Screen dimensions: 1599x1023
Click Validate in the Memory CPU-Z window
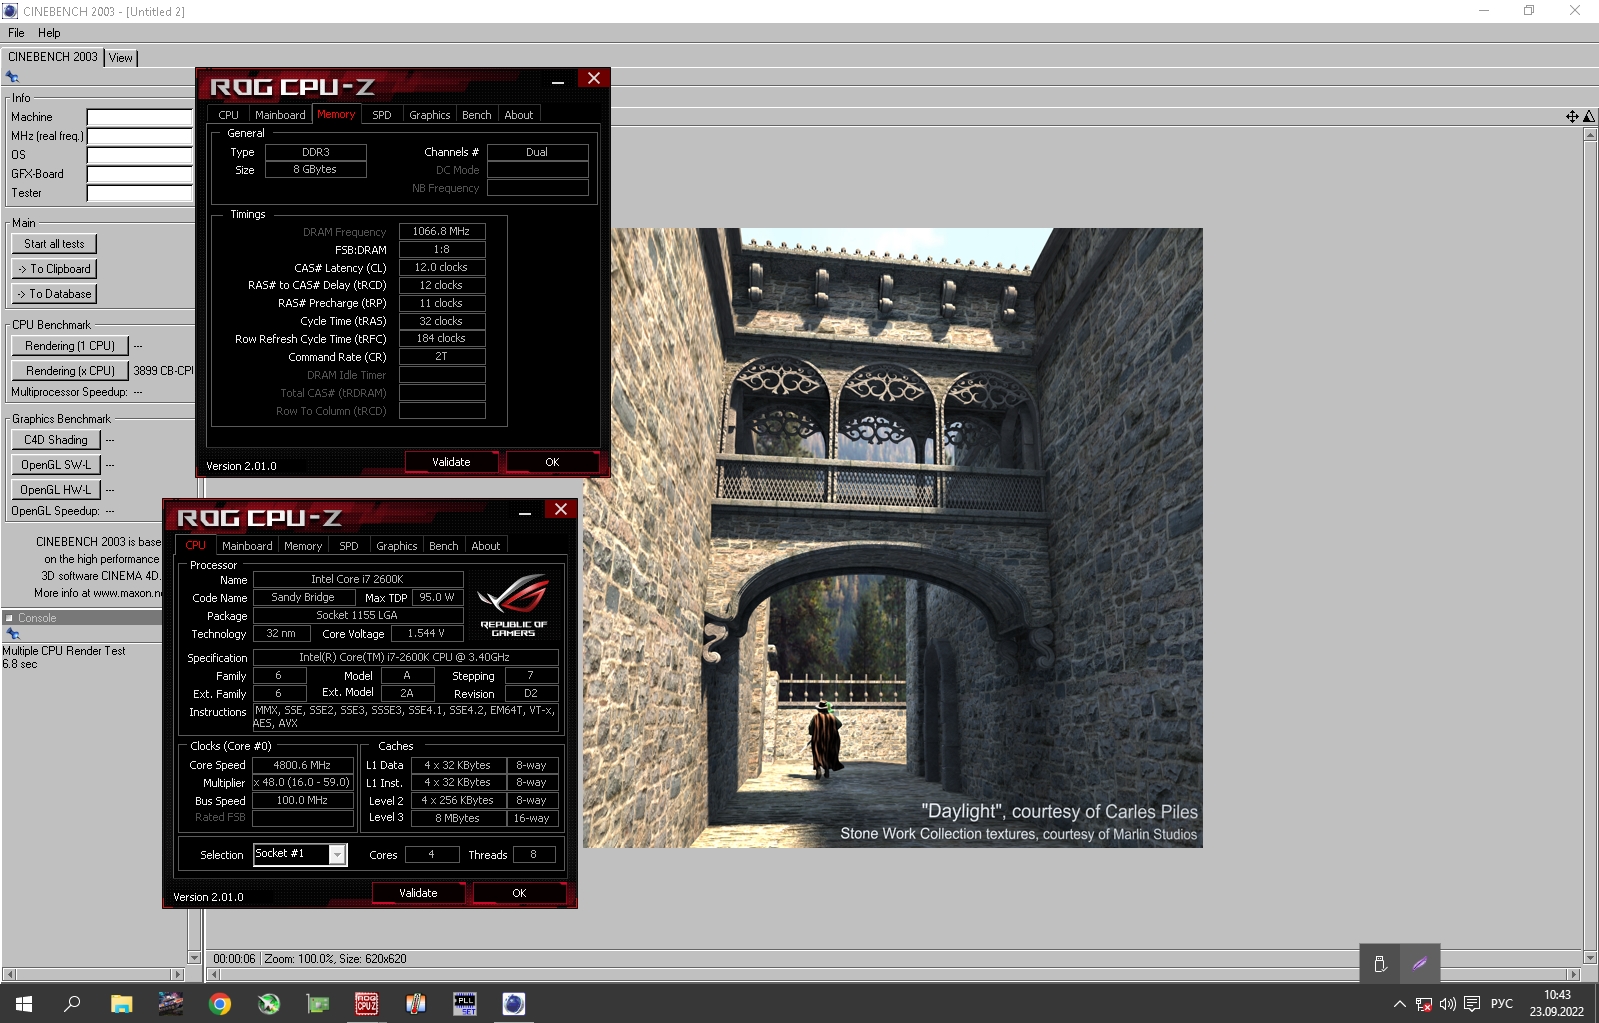451,462
